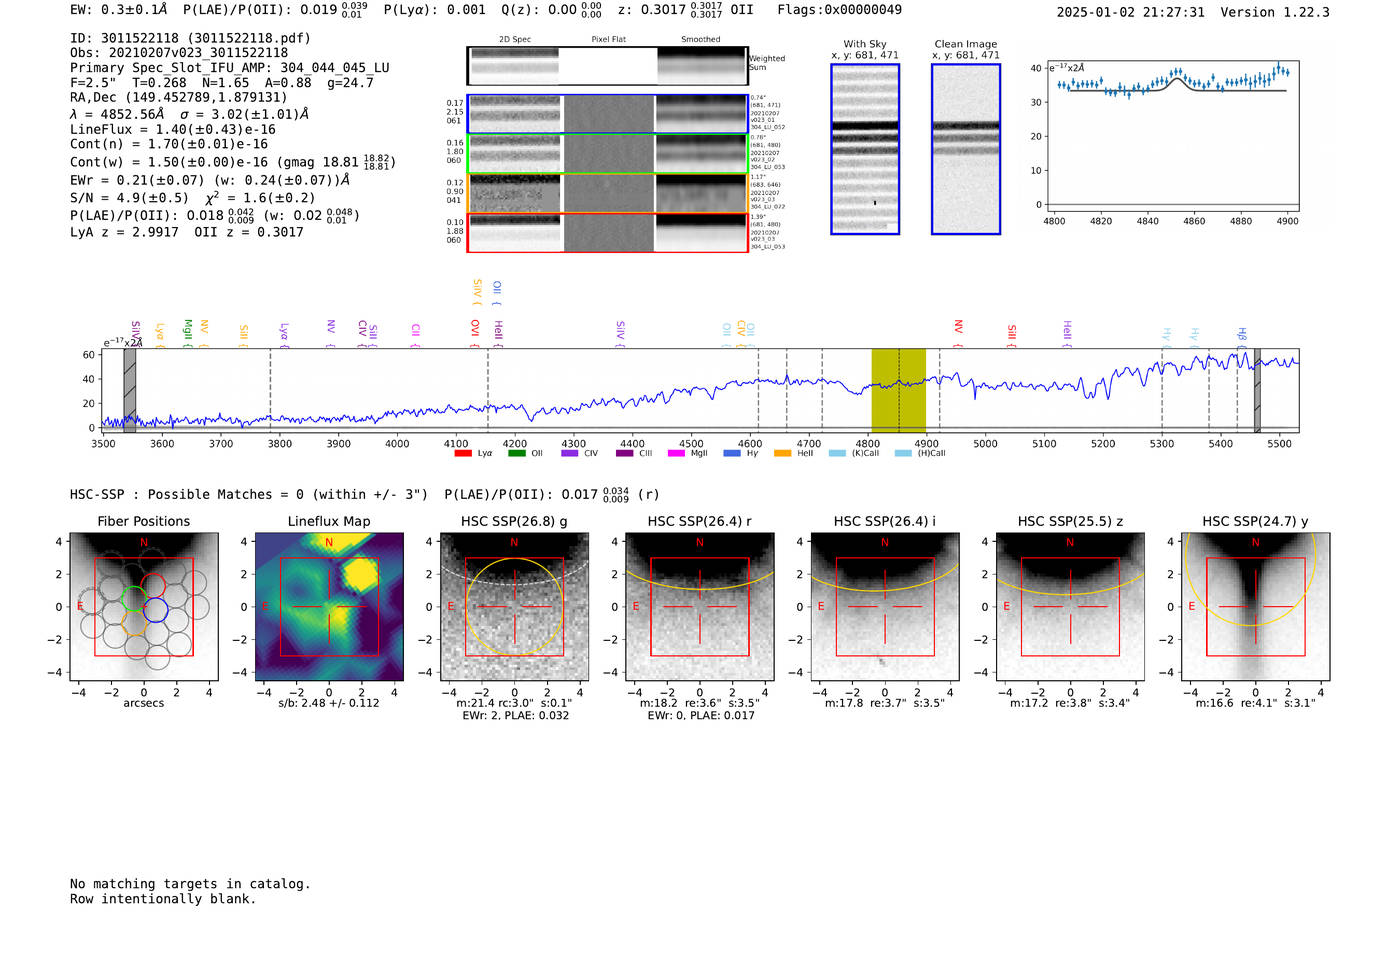The height and width of the screenshot is (953, 1400).
Task: Select the Hγ blue legend swatch
Action: coord(732,454)
